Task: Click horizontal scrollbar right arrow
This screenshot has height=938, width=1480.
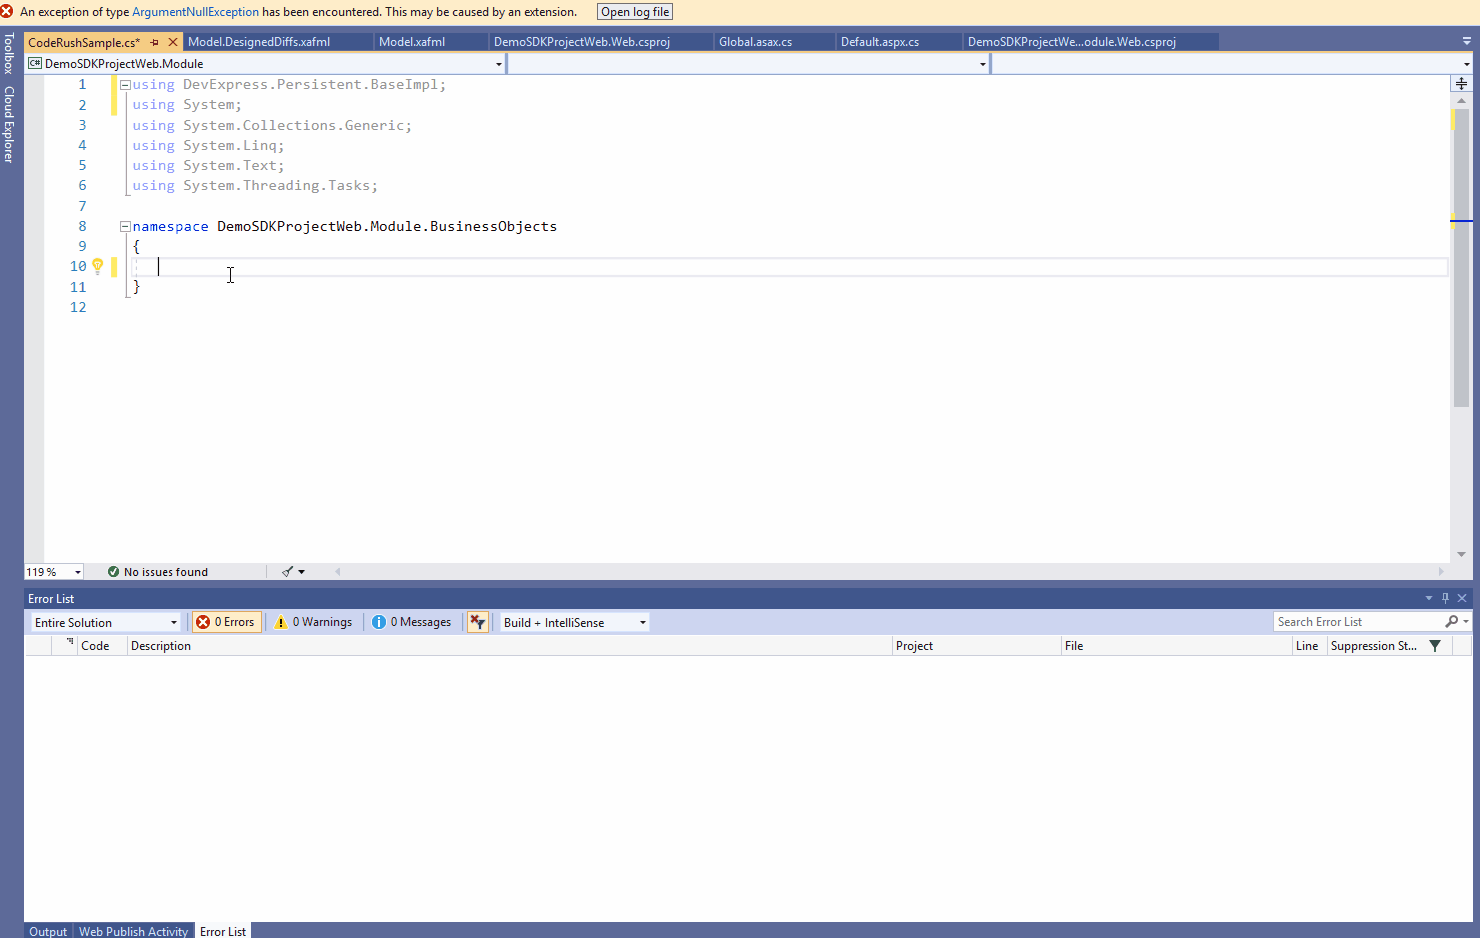Action: point(1441,572)
